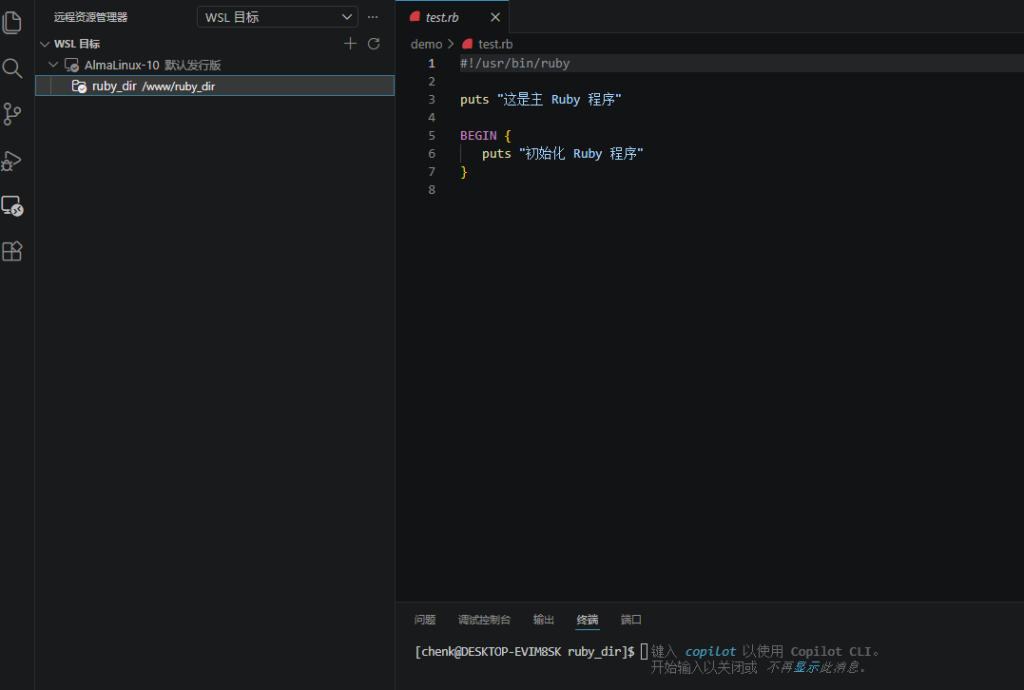The width and height of the screenshot is (1024, 690).
Task: Open the Search view
Action: coord(12,68)
